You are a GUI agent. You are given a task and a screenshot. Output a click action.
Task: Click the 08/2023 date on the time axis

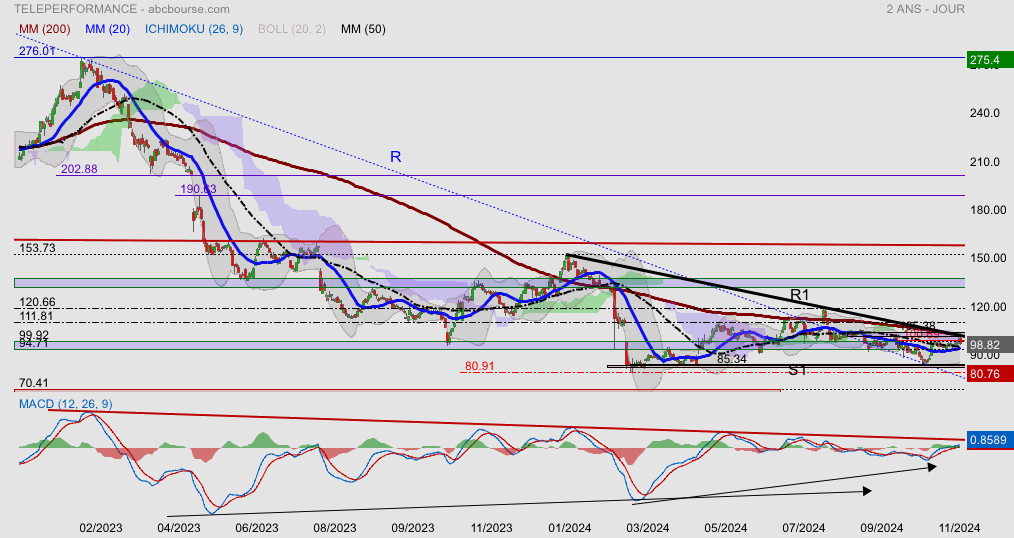pyautogui.click(x=335, y=528)
